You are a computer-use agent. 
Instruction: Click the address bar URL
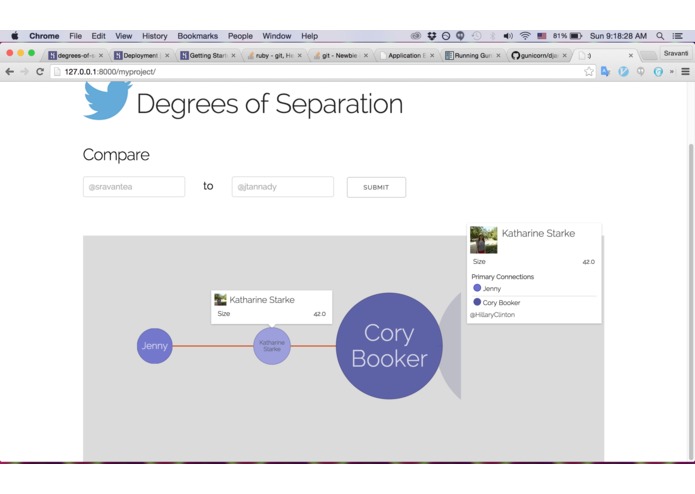(x=110, y=72)
